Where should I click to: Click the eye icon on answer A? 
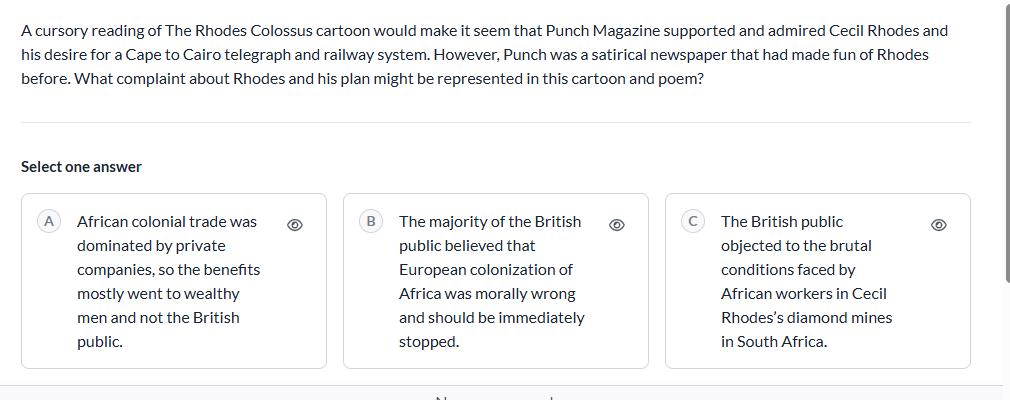295,225
